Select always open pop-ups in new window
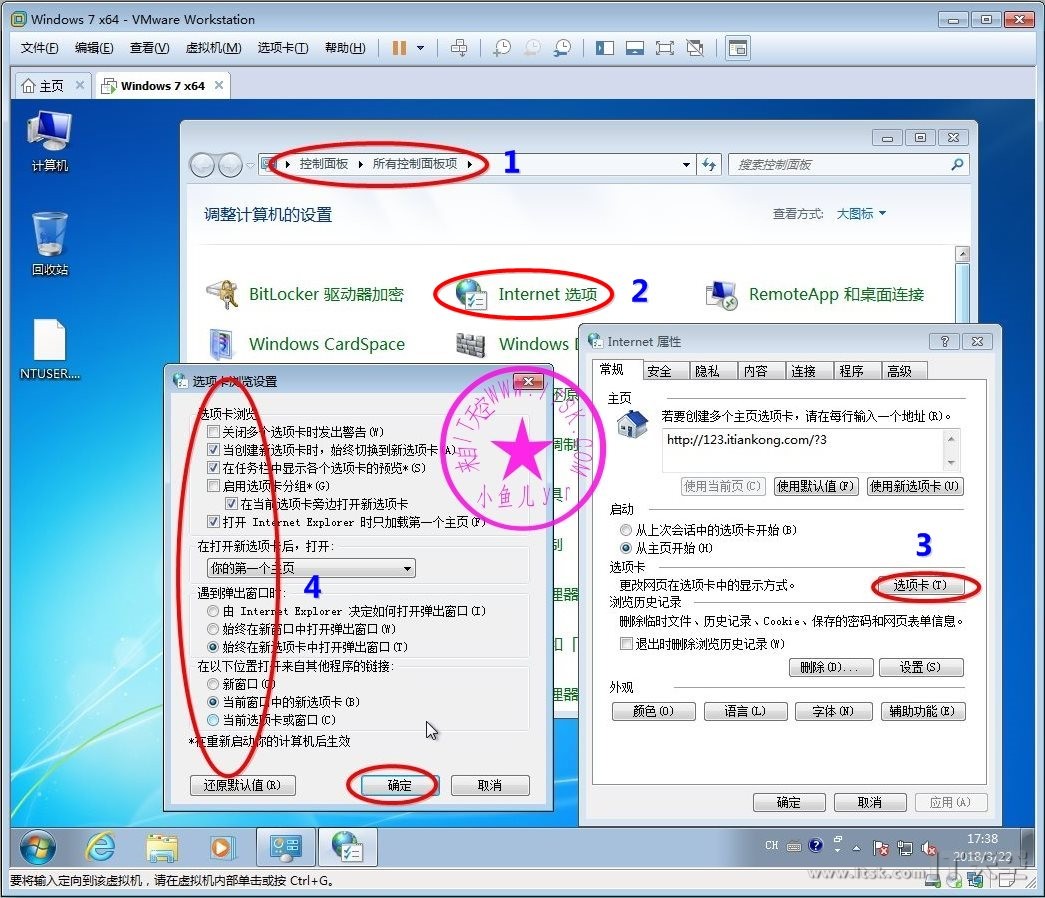Image resolution: width=1045 pixels, height=898 pixels. click(x=212, y=629)
